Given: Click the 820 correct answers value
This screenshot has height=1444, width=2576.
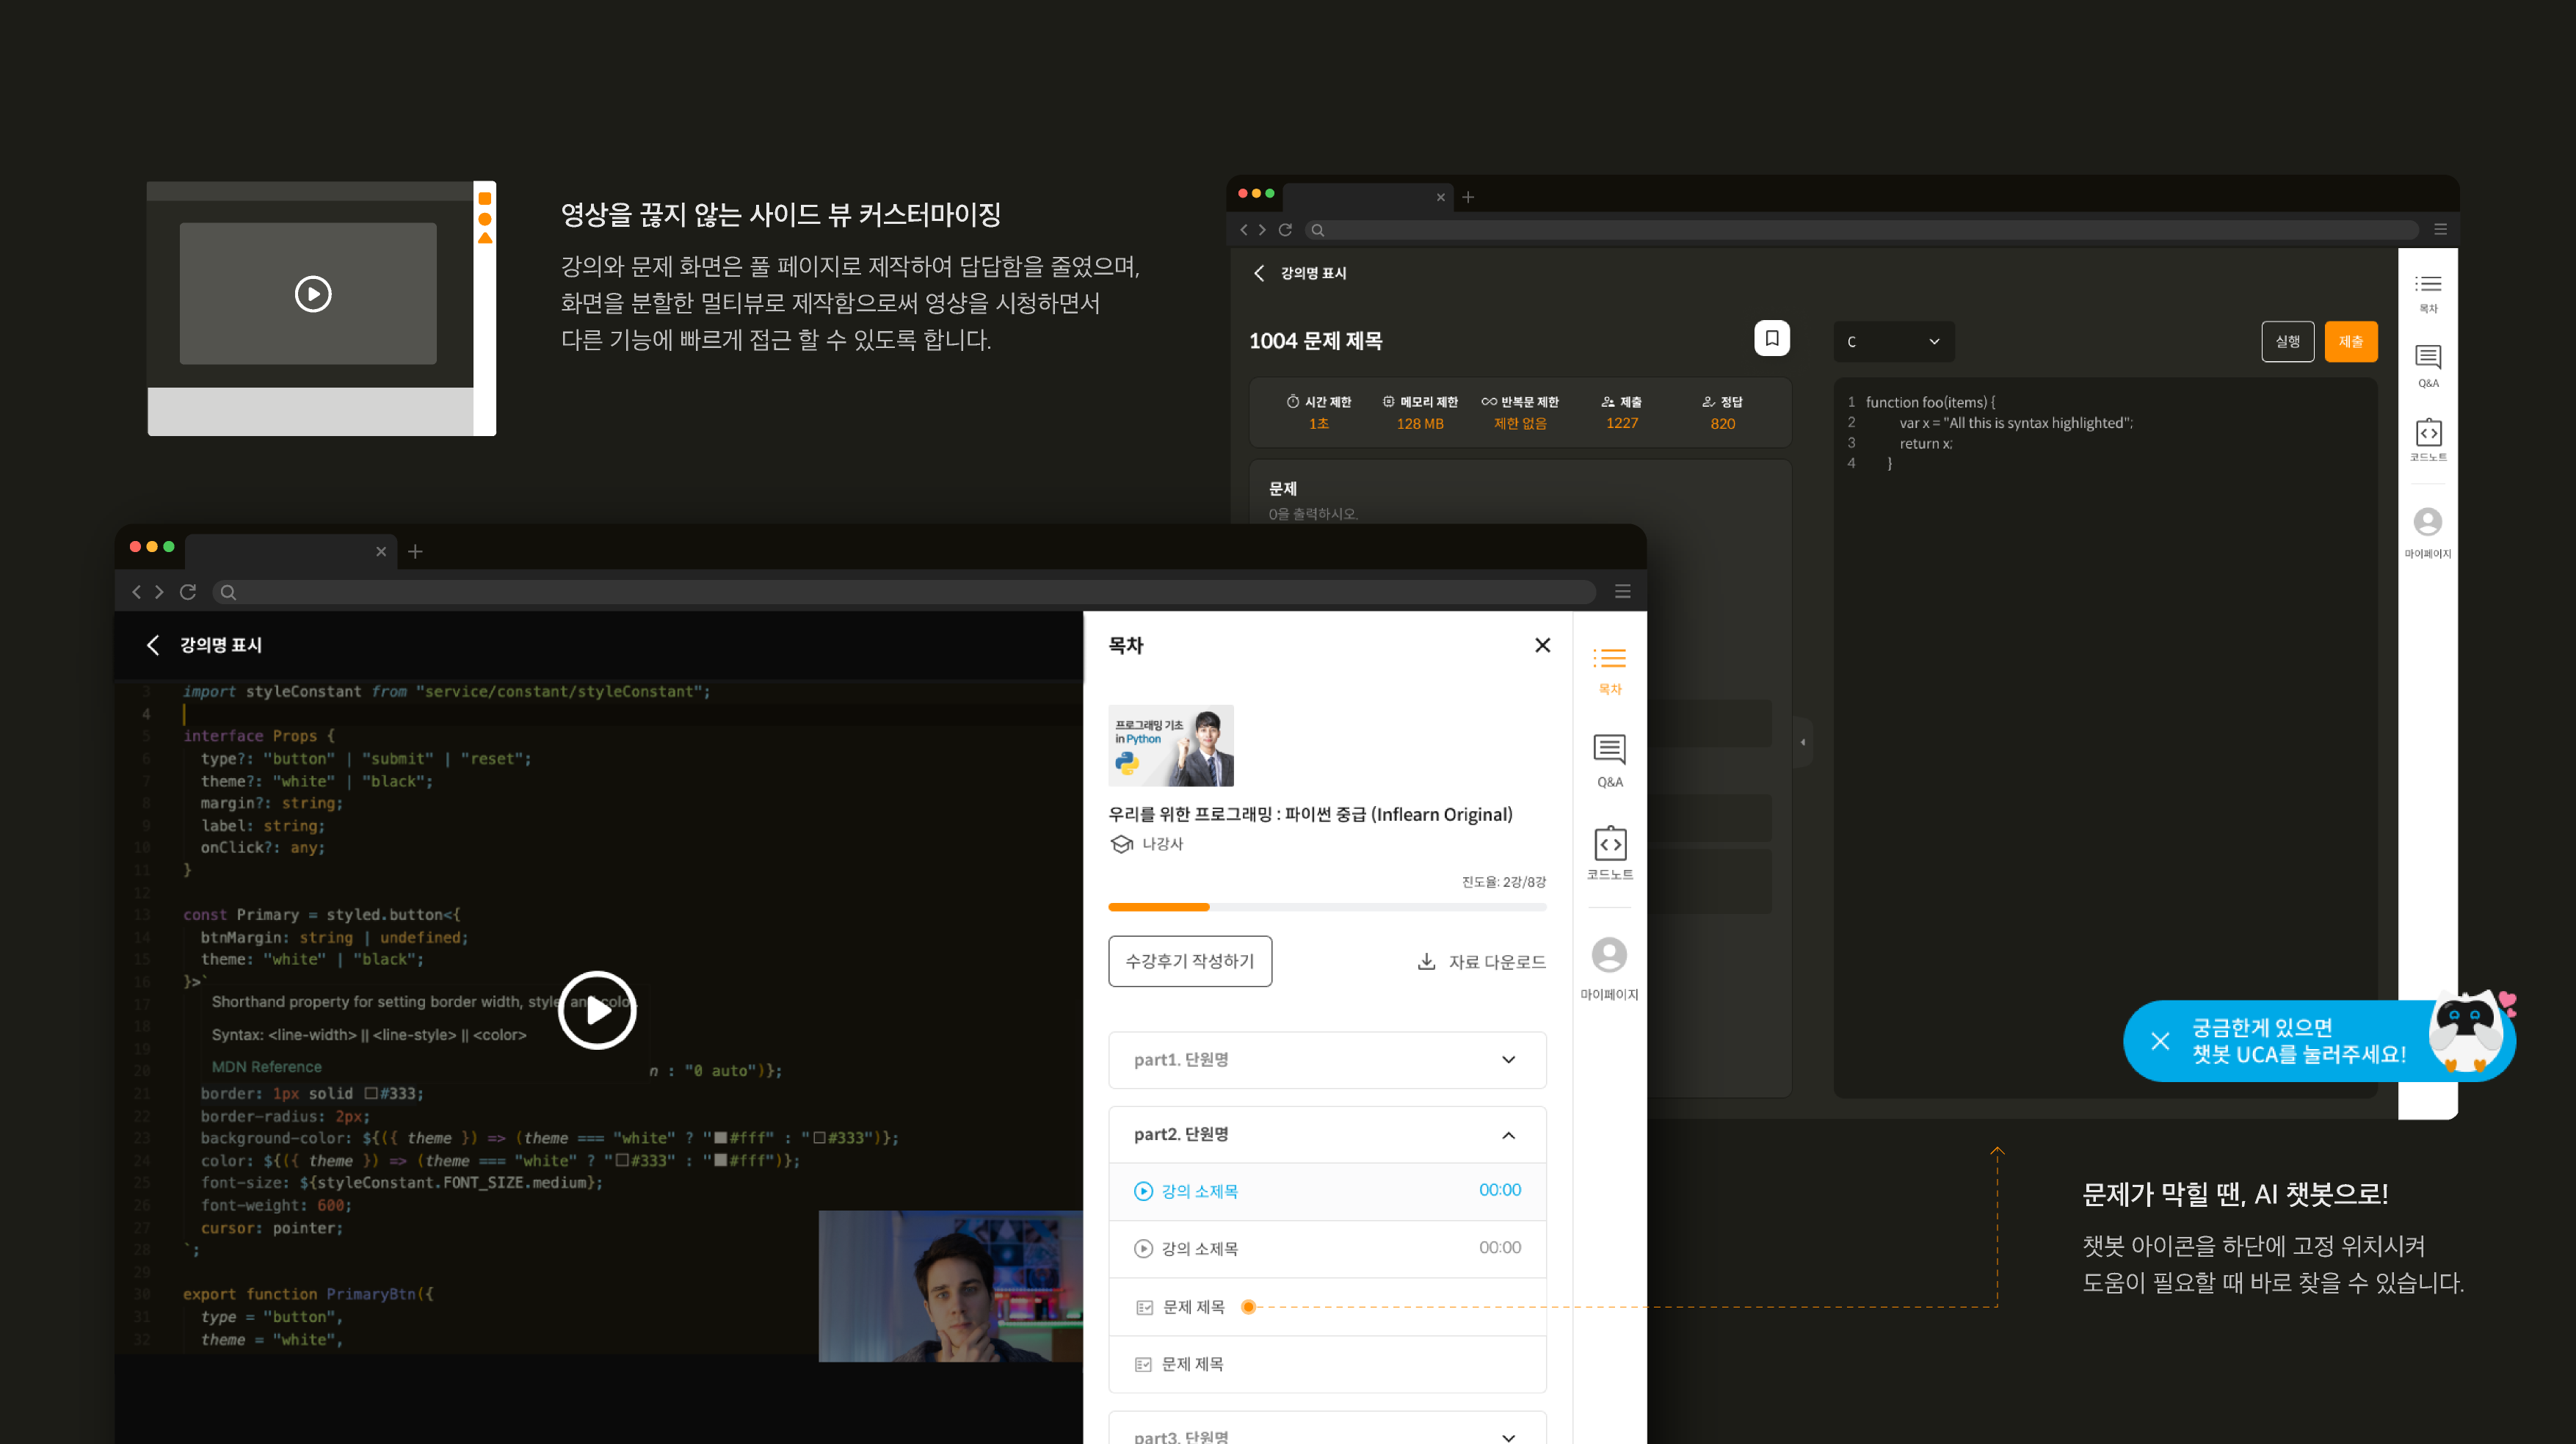Looking at the screenshot, I should pos(1722,424).
